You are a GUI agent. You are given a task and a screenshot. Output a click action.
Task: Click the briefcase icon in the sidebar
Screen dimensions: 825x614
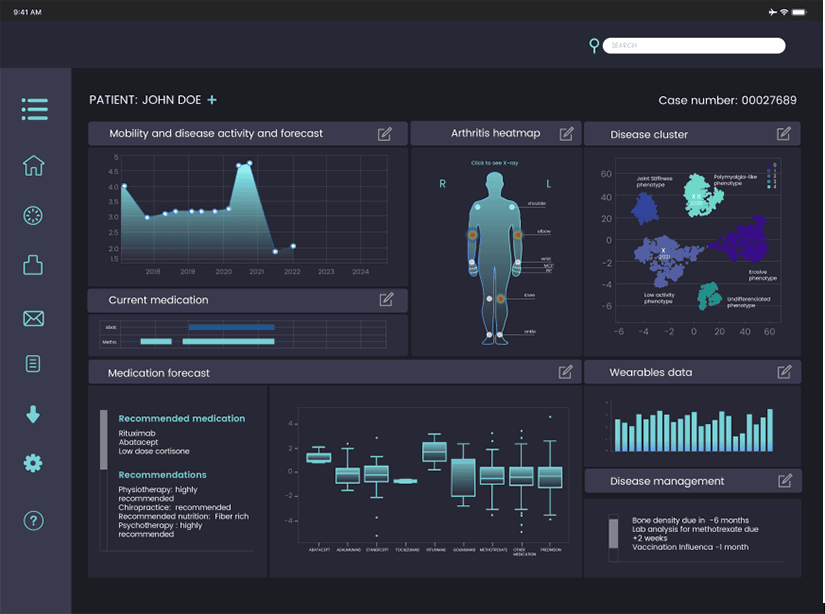33,265
